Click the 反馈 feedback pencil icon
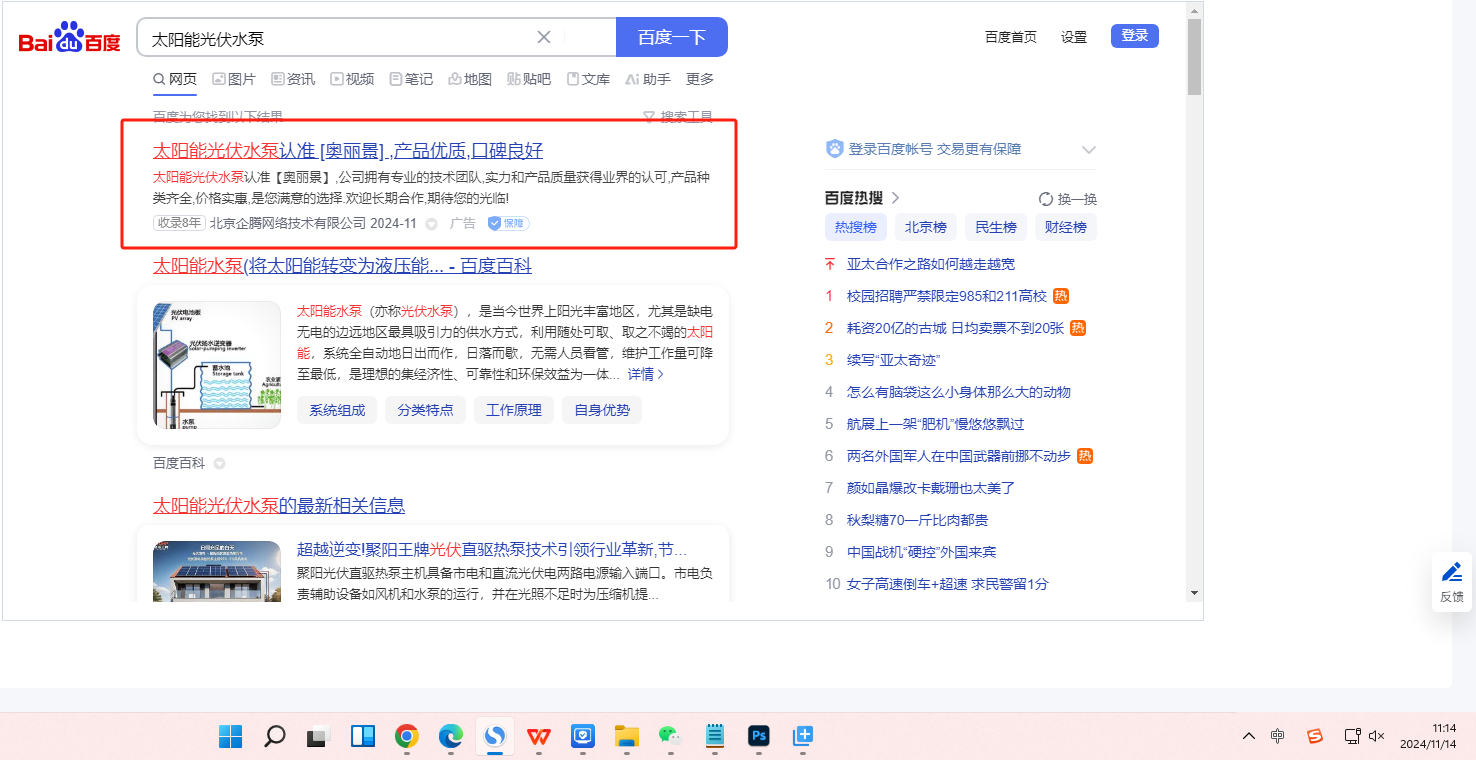 click(x=1451, y=573)
